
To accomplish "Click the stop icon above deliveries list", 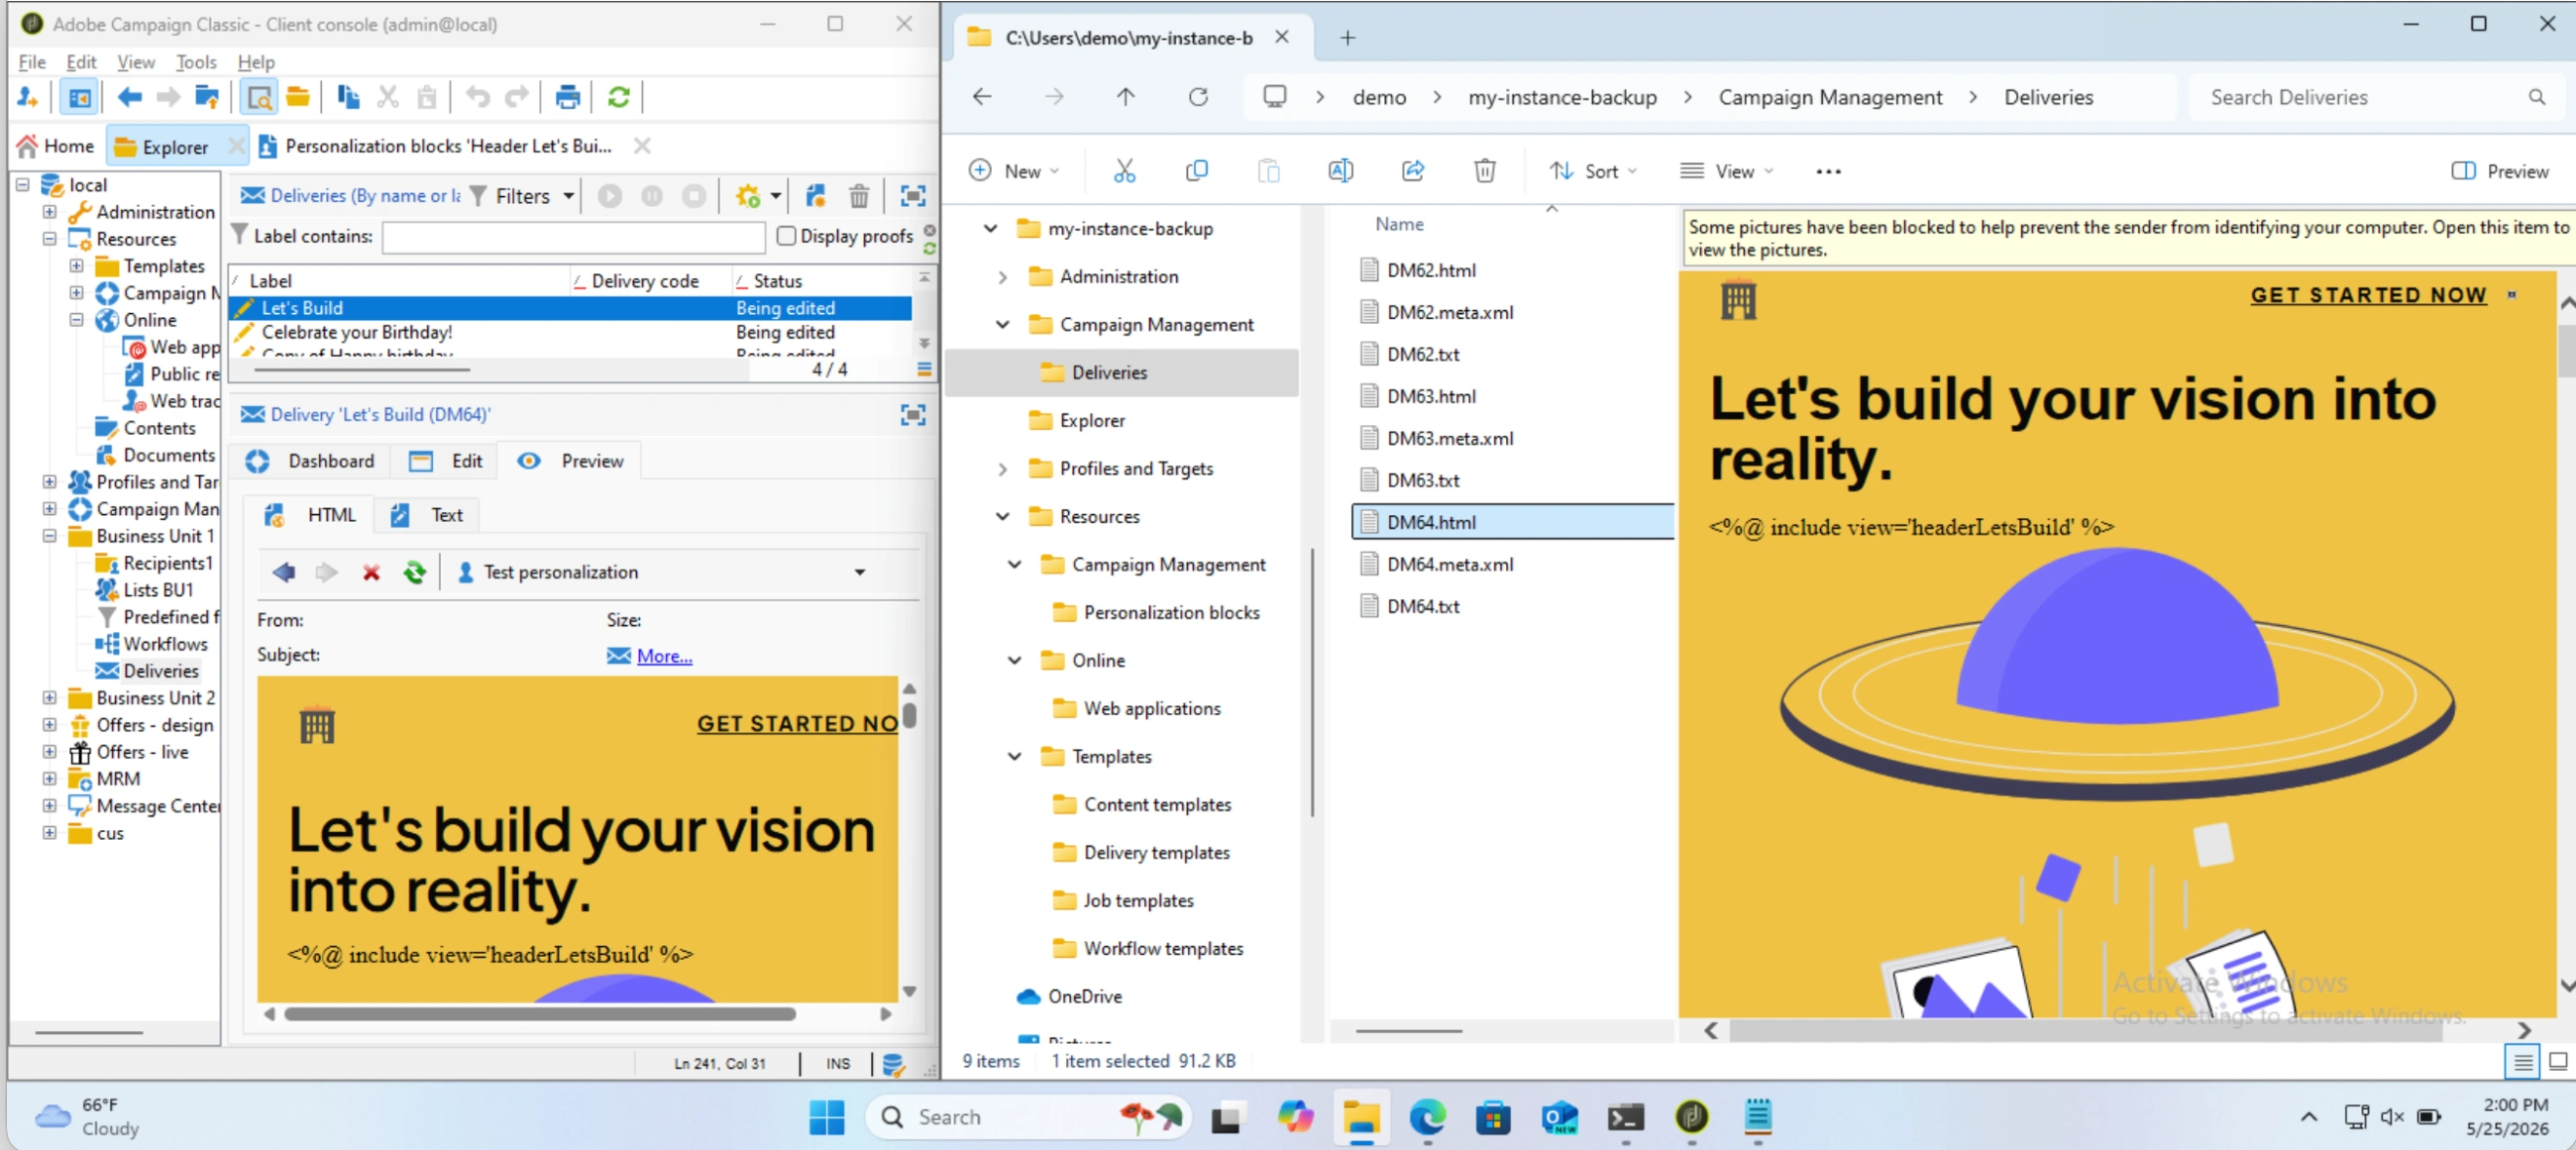I will (694, 196).
